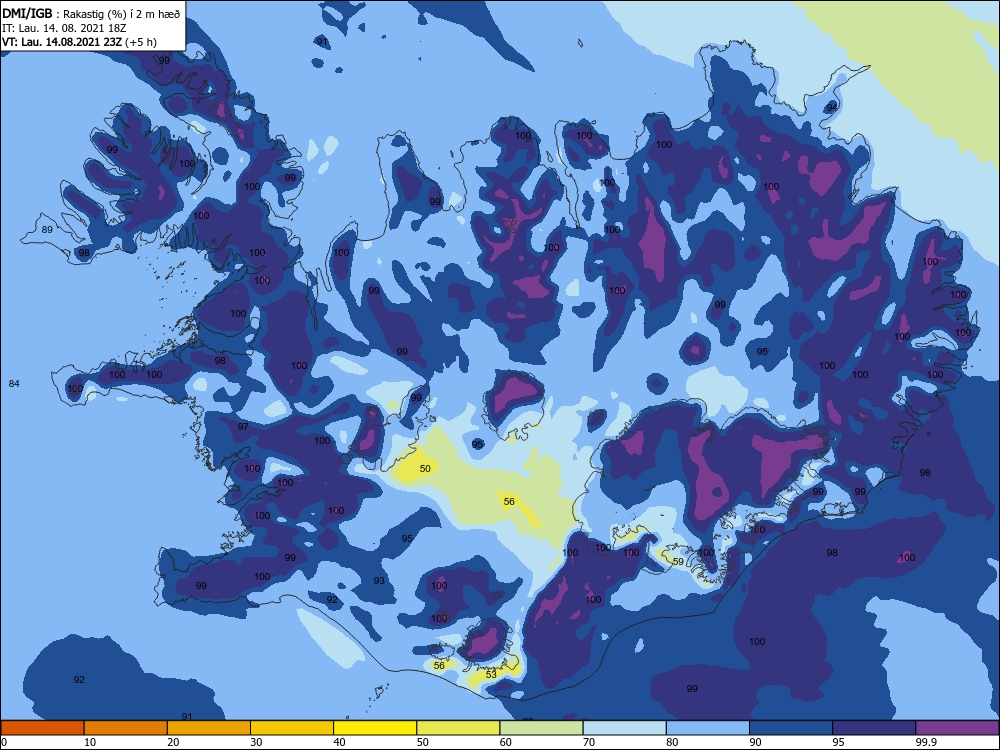This screenshot has height=750, width=1000.
Task: Pick the 20–30 legend color block
Action: coord(209,728)
